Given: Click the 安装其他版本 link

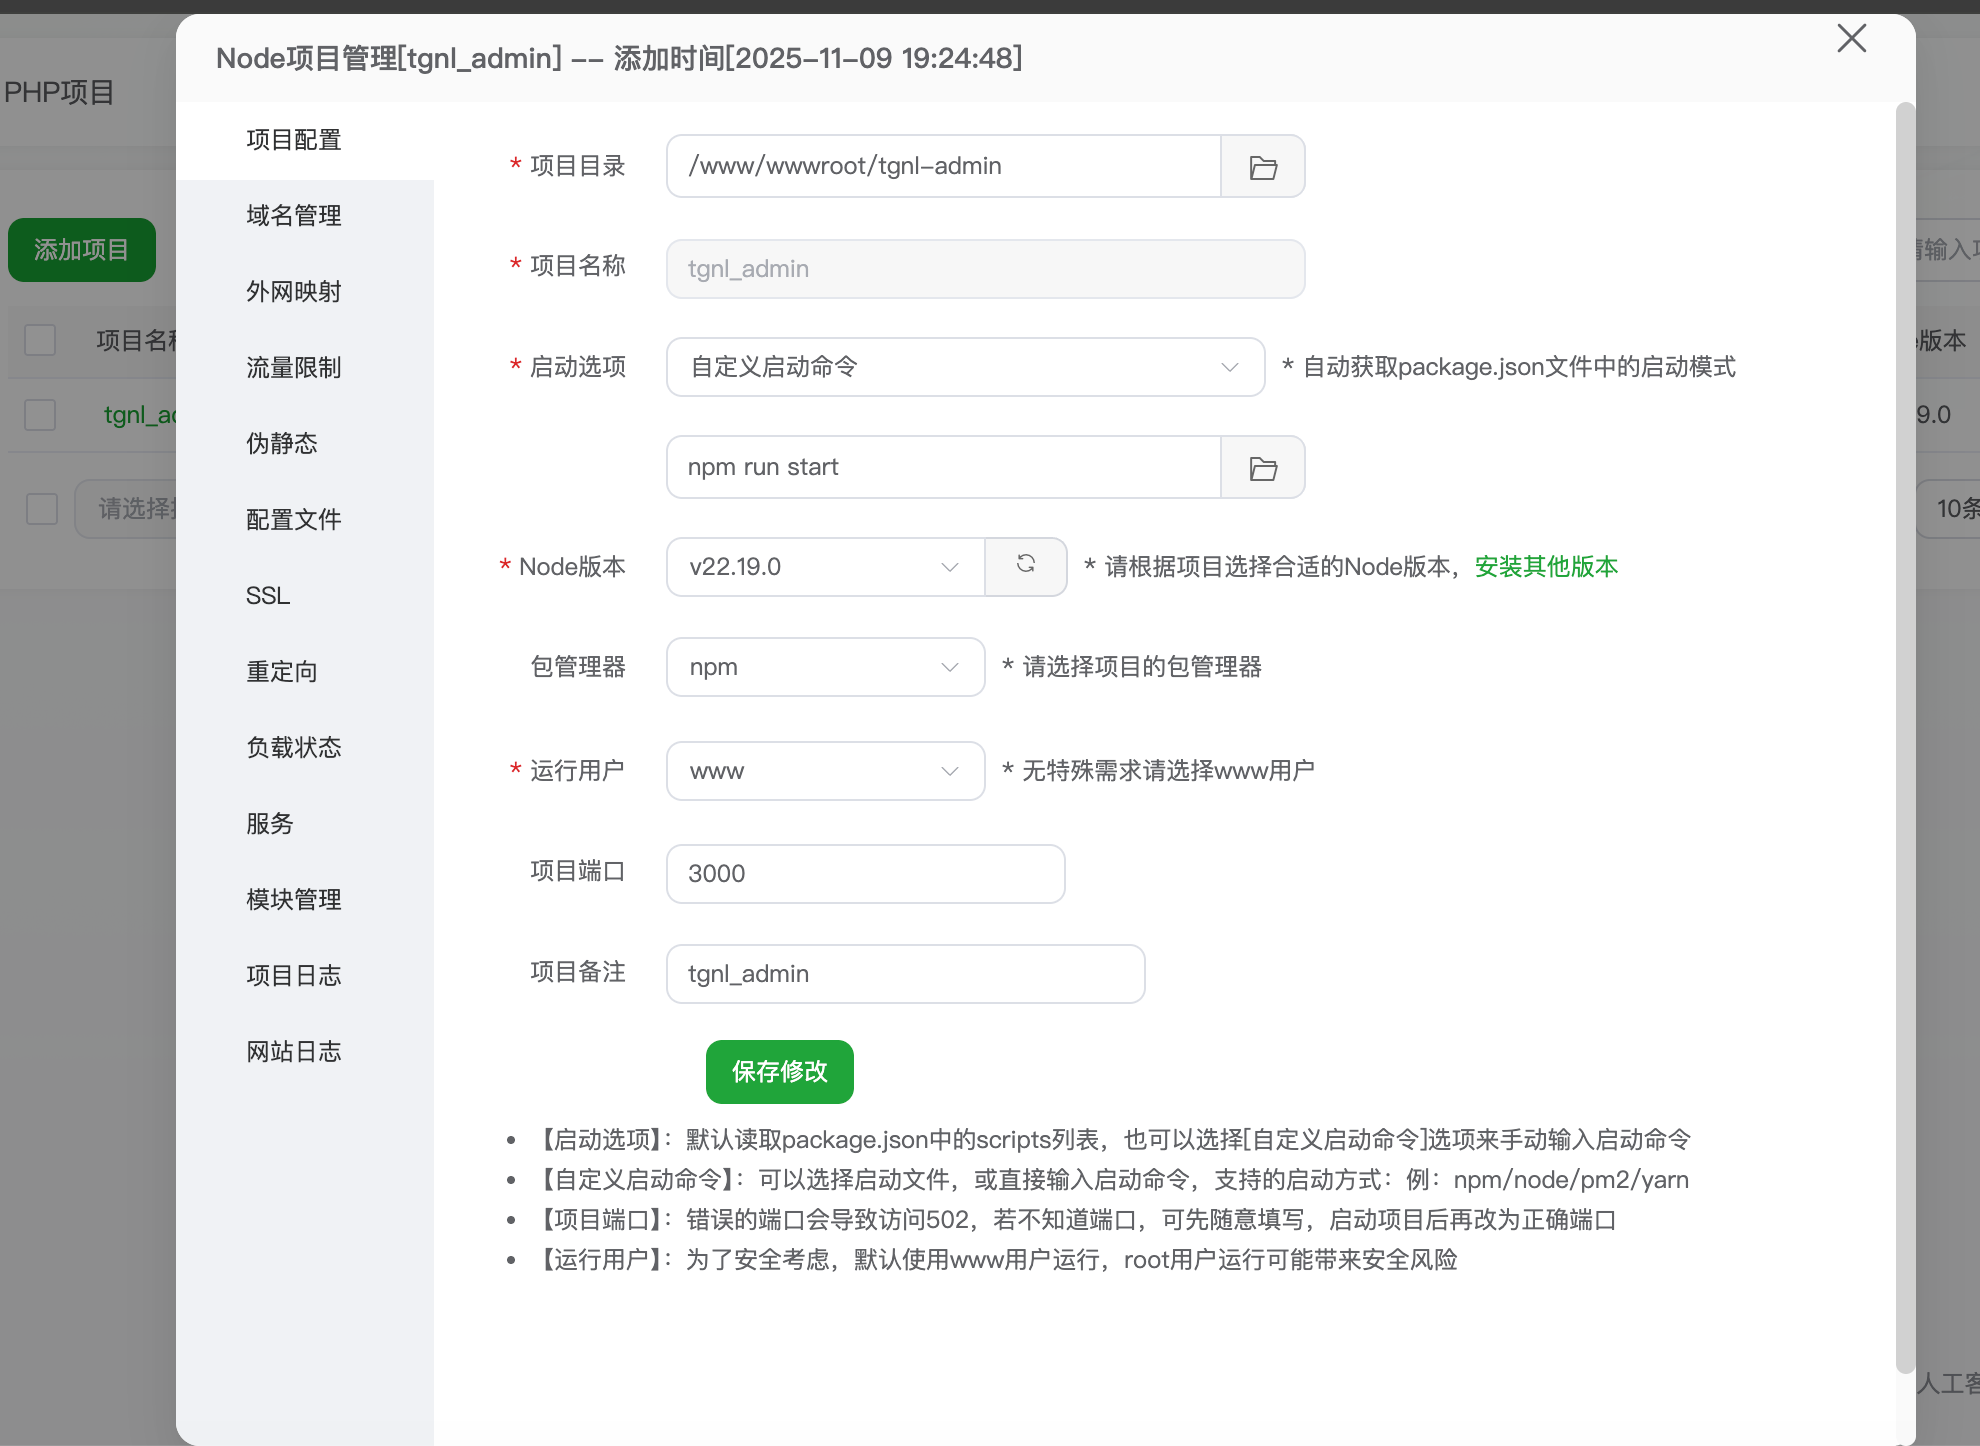Looking at the screenshot, I should click(x=1546, y=566).
